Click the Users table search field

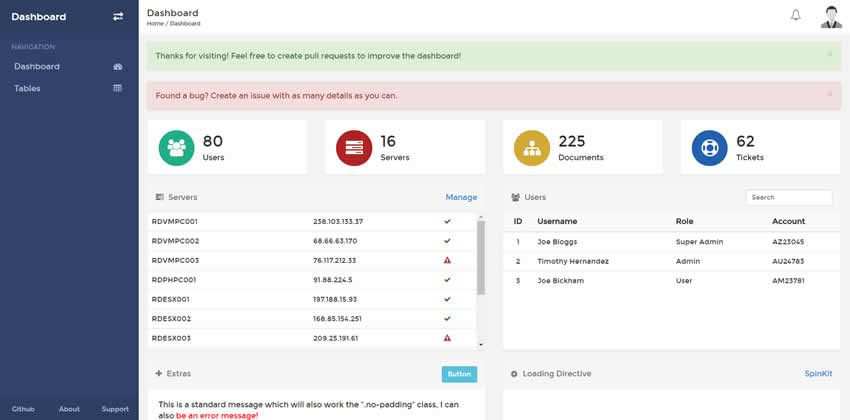click(x=788, y=197)
